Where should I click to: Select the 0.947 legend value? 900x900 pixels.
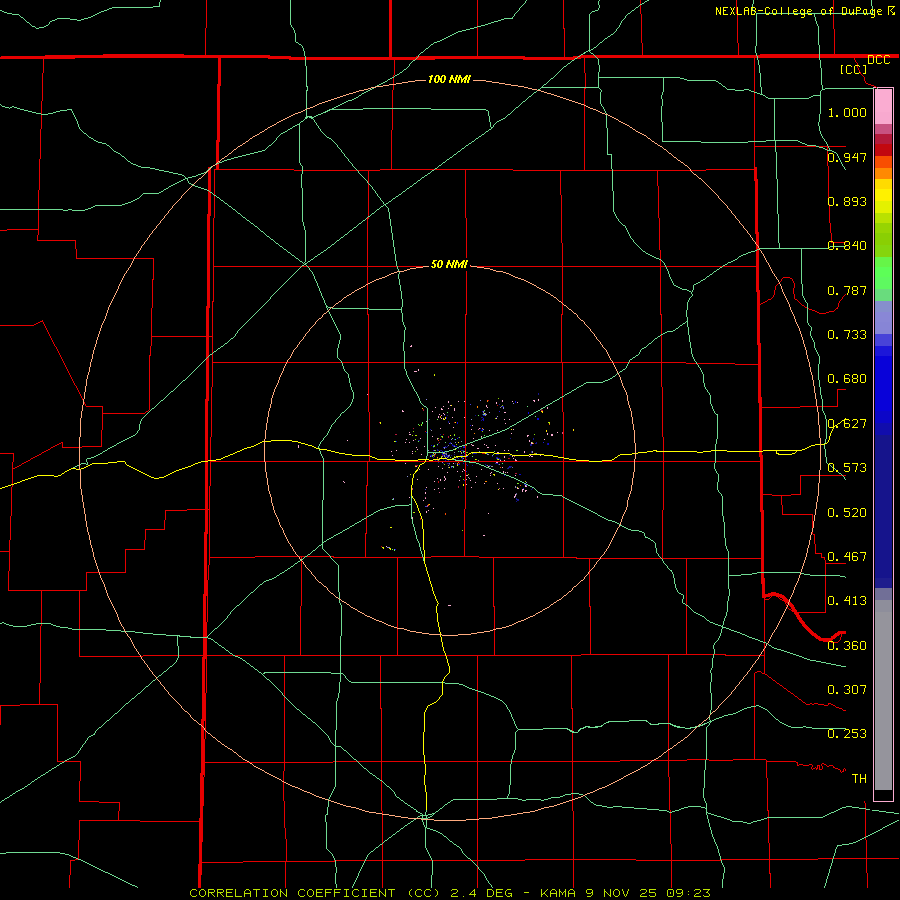[x=847, y=157]
